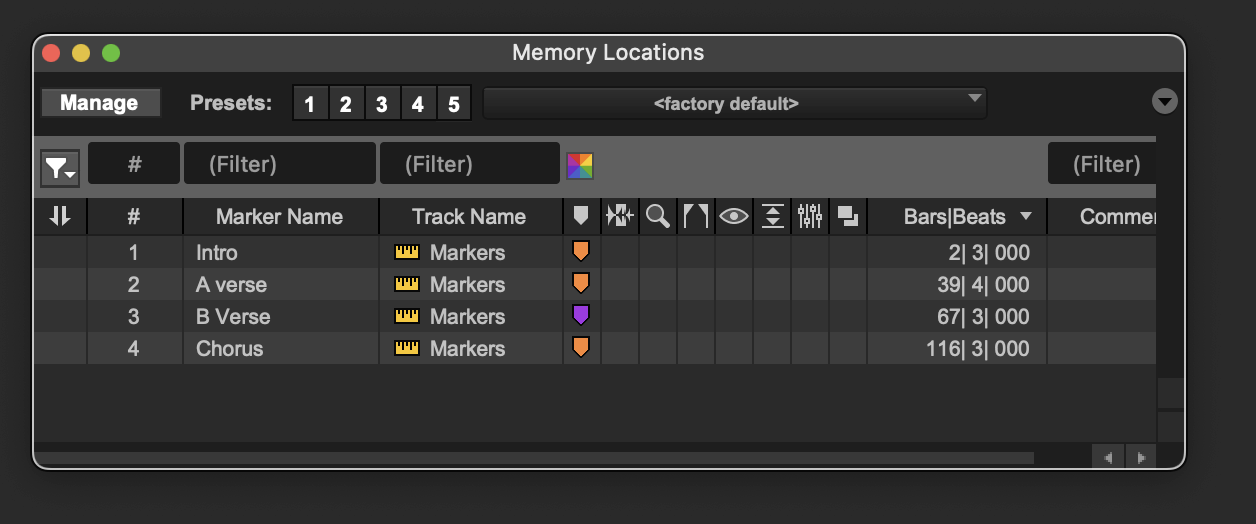Click the group enables mixer column icon

[809, 216]
